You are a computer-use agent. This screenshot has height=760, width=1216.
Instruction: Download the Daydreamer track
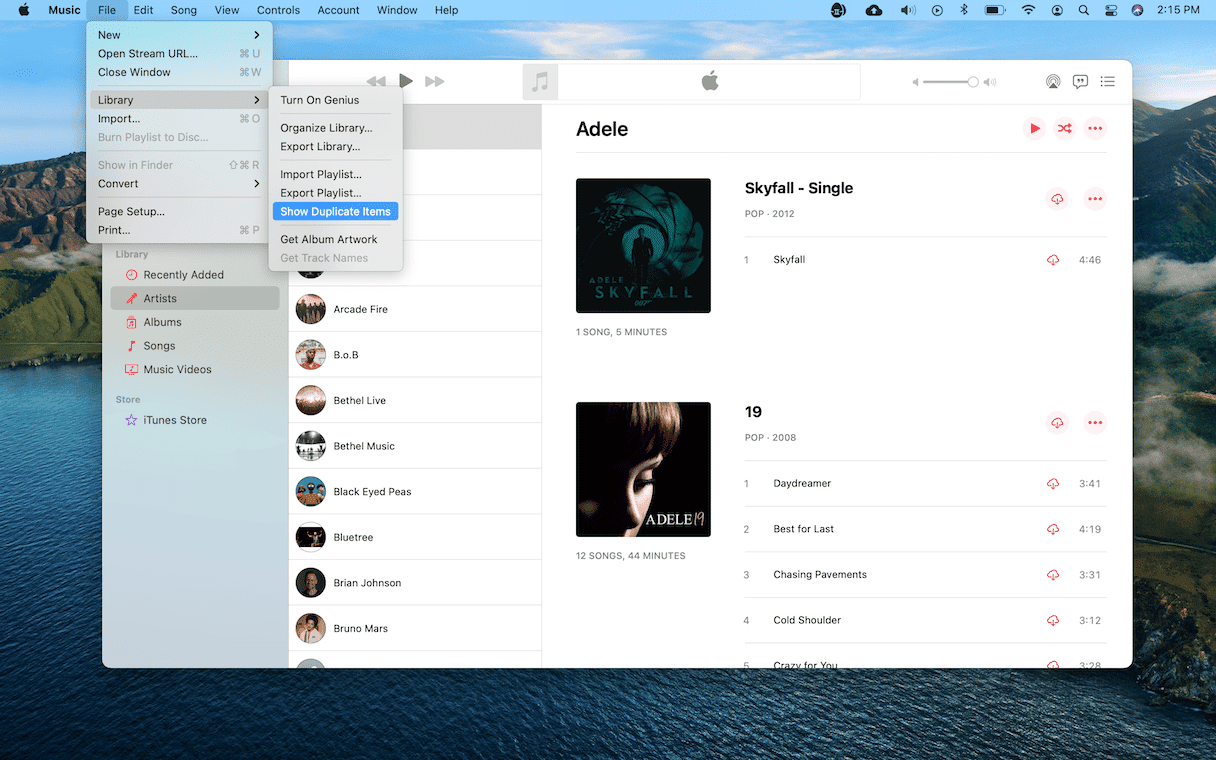pos(1053,484)
